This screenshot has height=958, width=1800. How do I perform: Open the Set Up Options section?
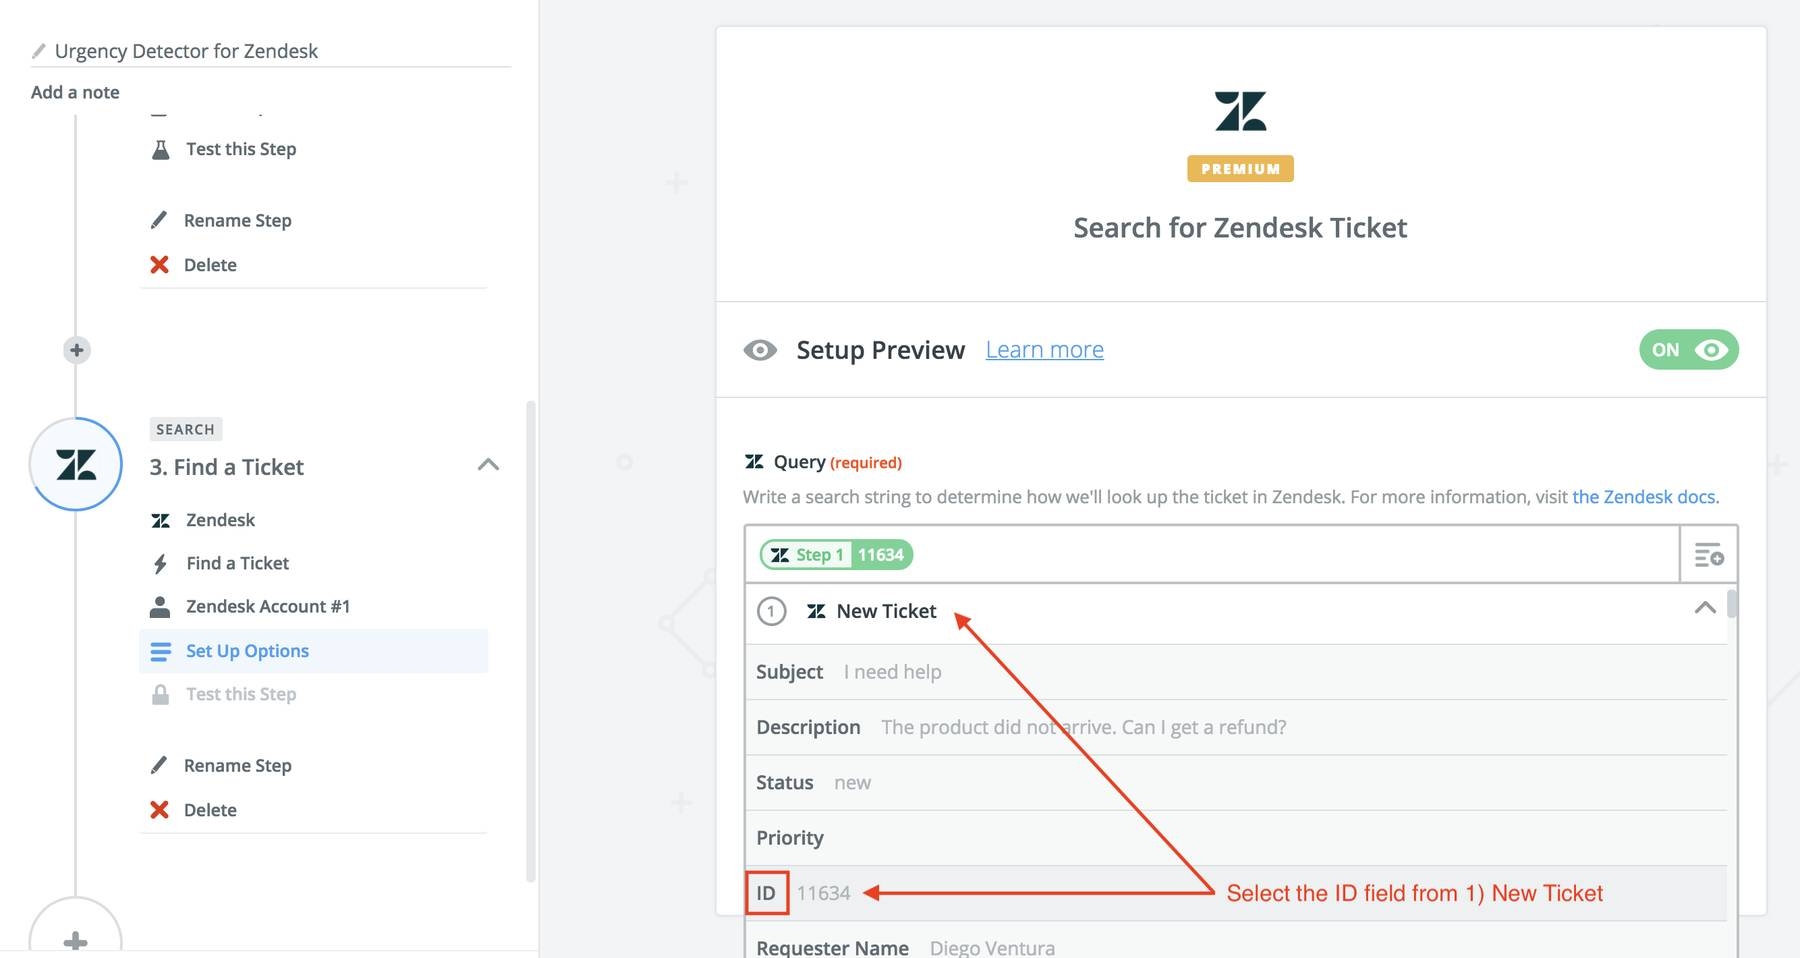click(x=247, y=651)
